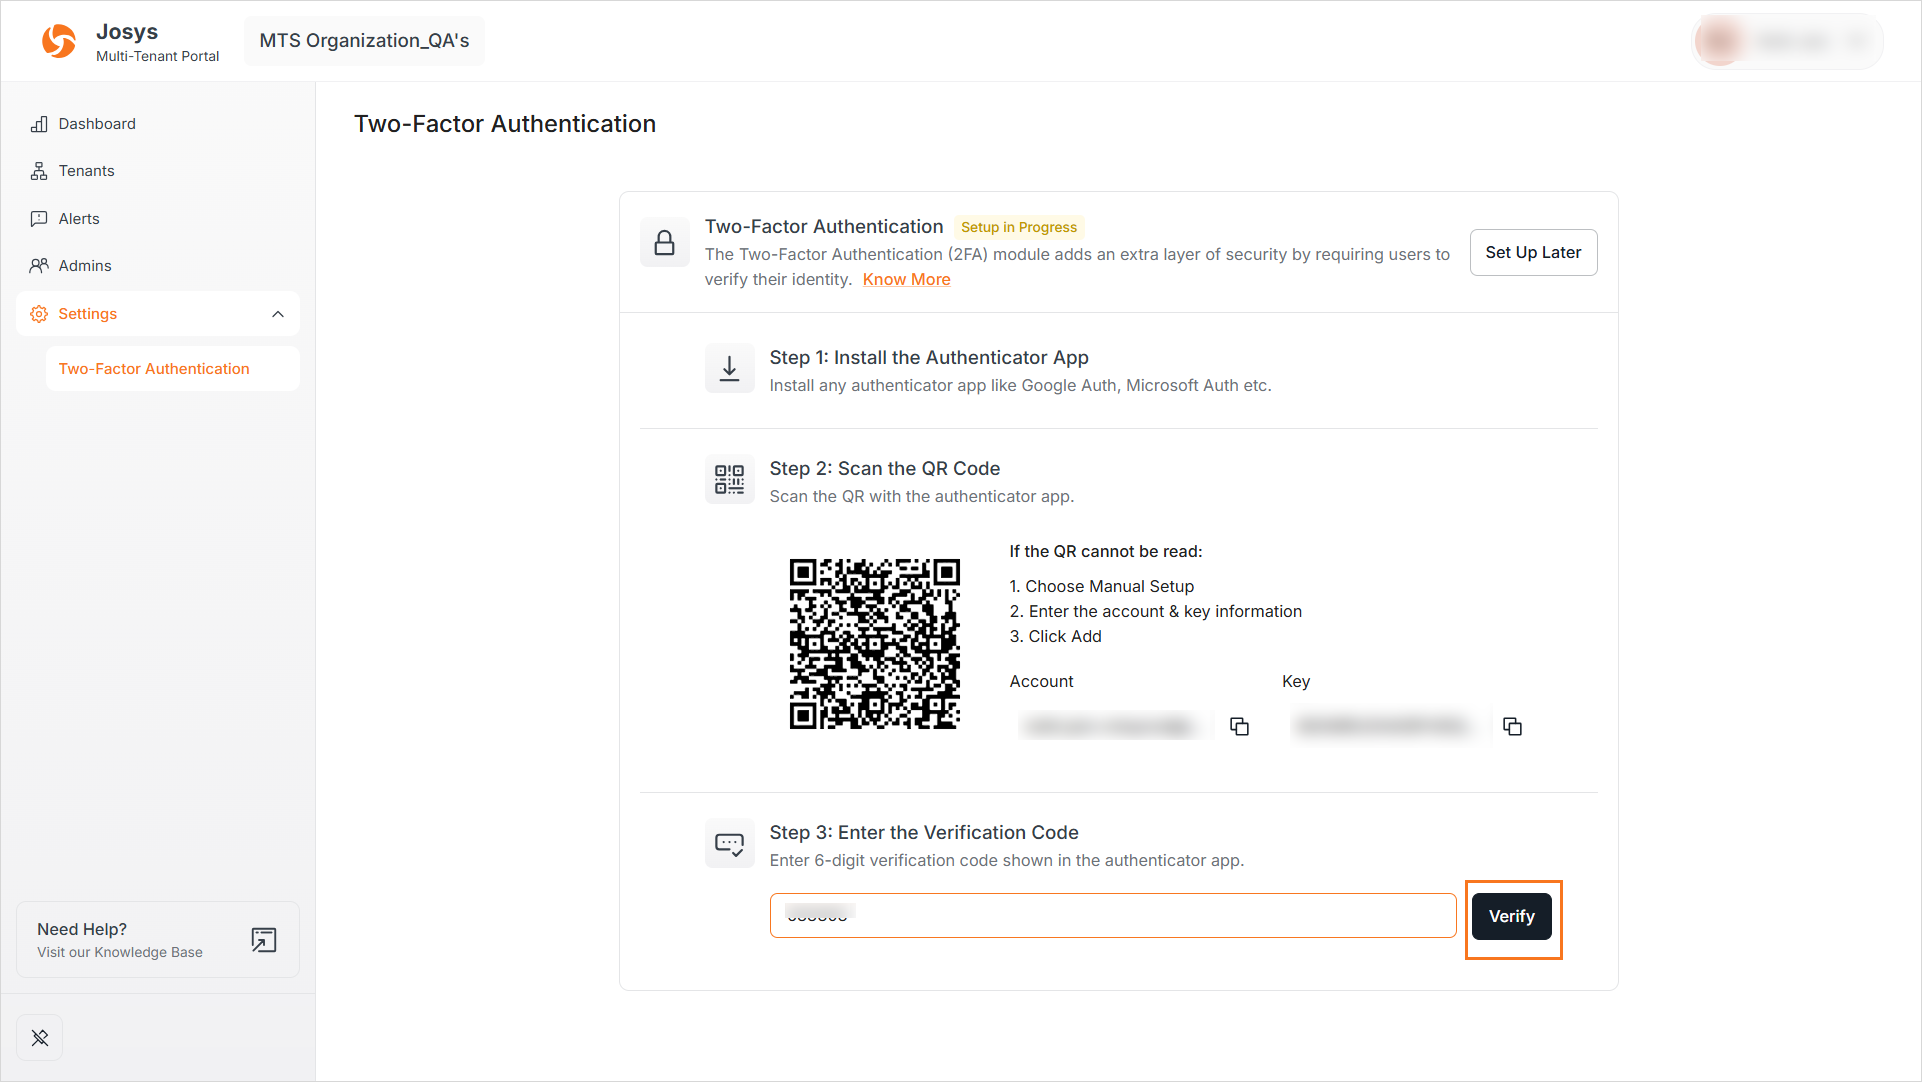Collapse the Settings menu chevron
This screenshot has height=1082, width=1922.
(x=278, y=314)
